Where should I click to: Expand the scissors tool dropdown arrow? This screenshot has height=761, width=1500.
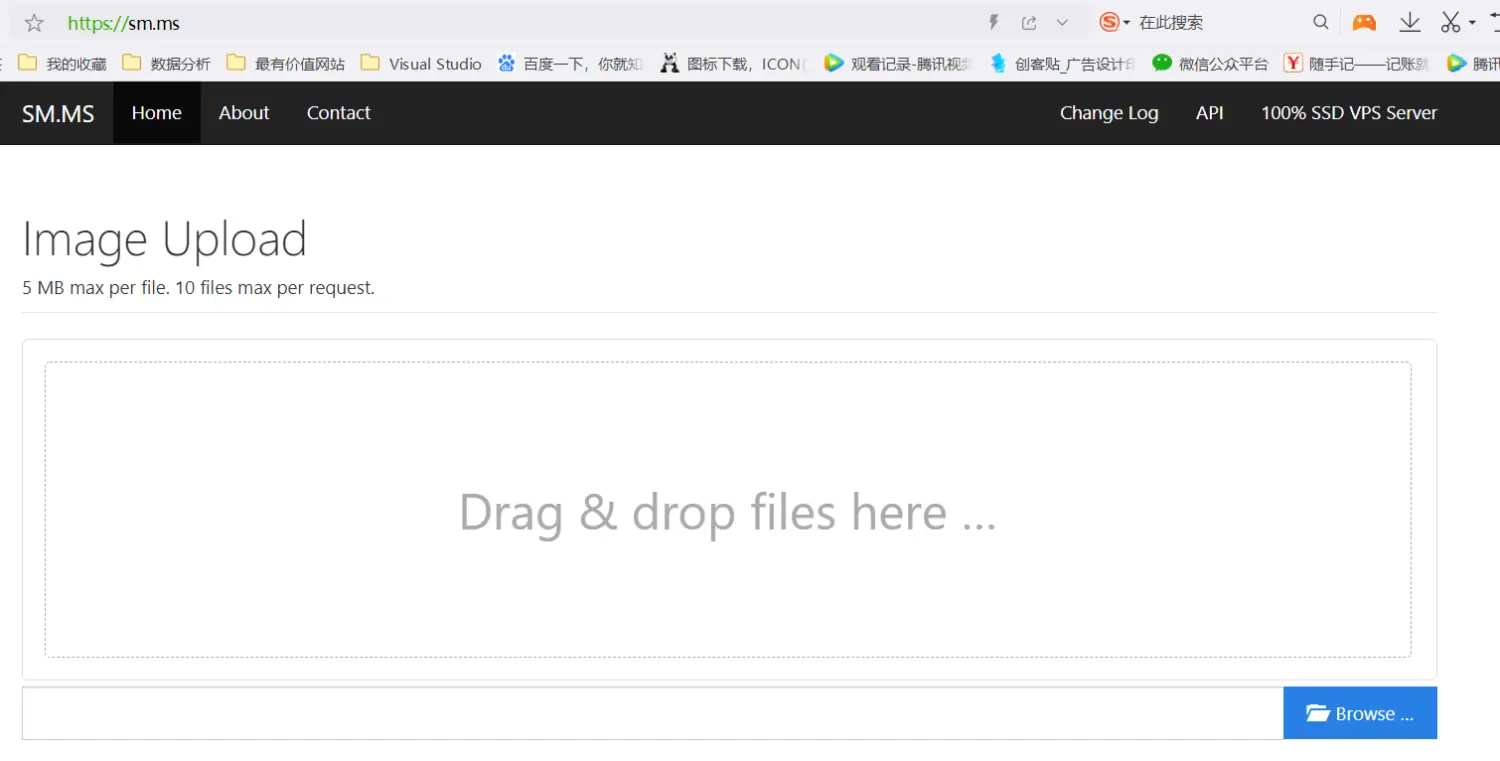[x=1472, y=23]
